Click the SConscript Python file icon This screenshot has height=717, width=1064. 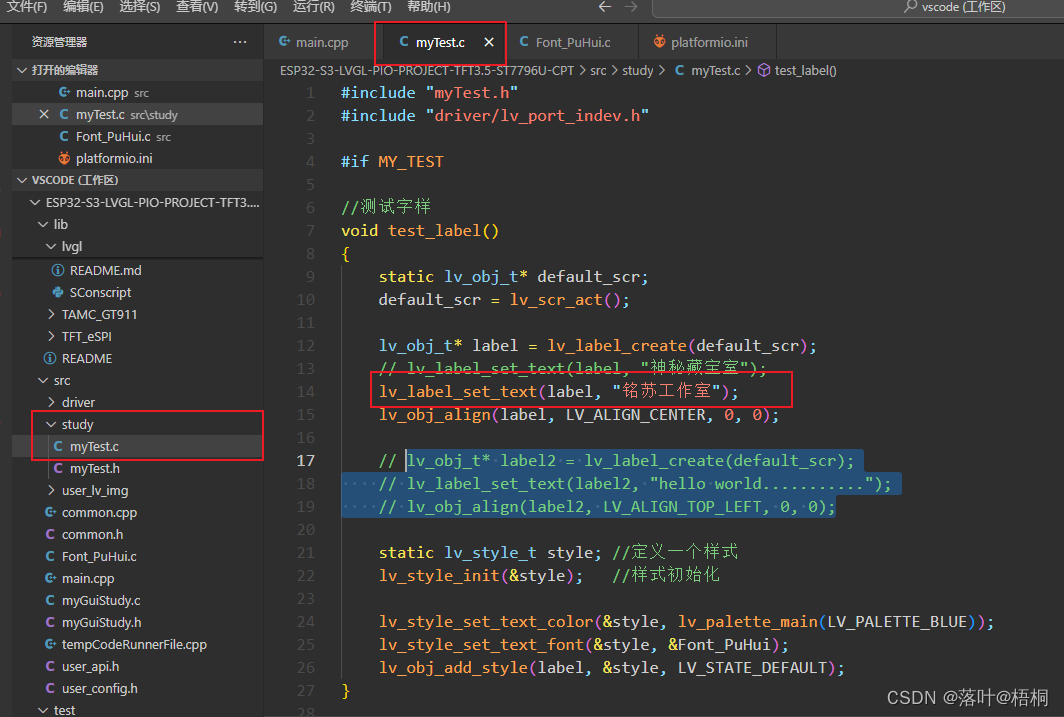click(58, 293)
